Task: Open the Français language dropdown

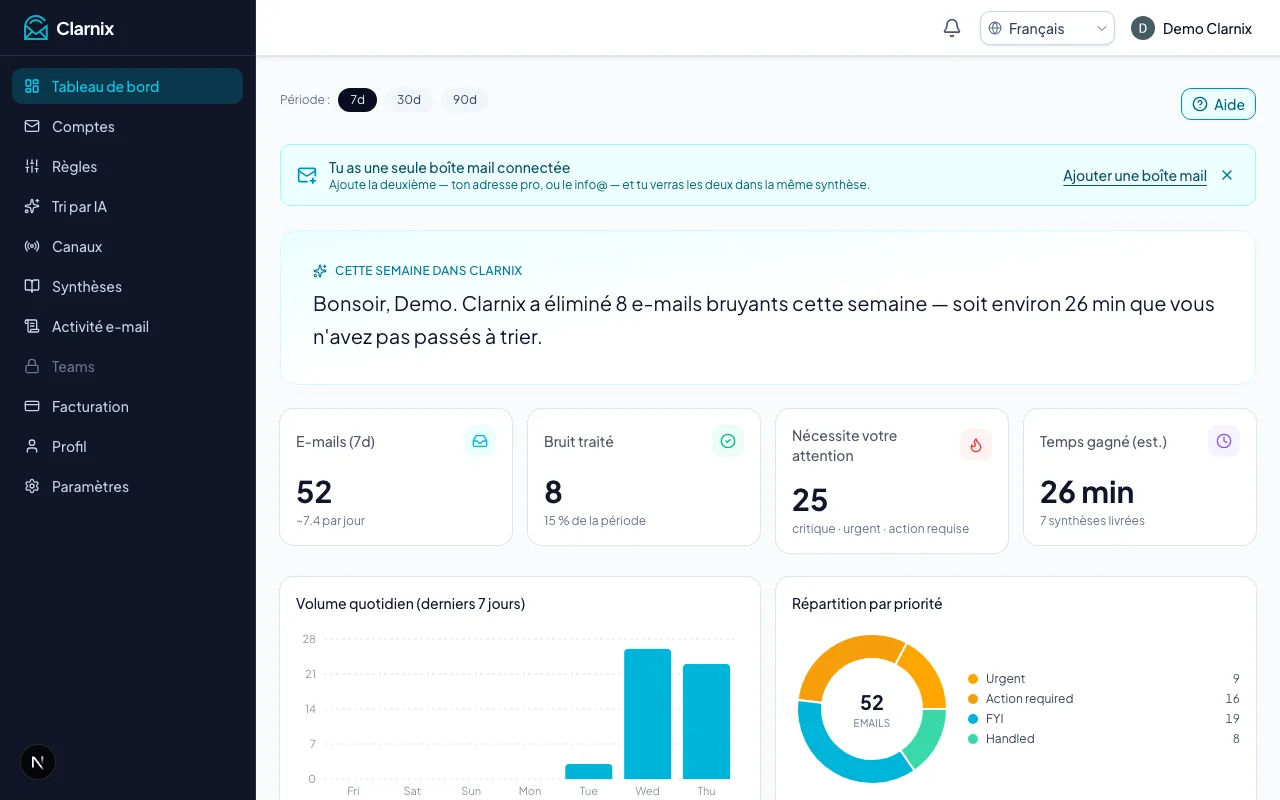Action: coord(1047,28)
